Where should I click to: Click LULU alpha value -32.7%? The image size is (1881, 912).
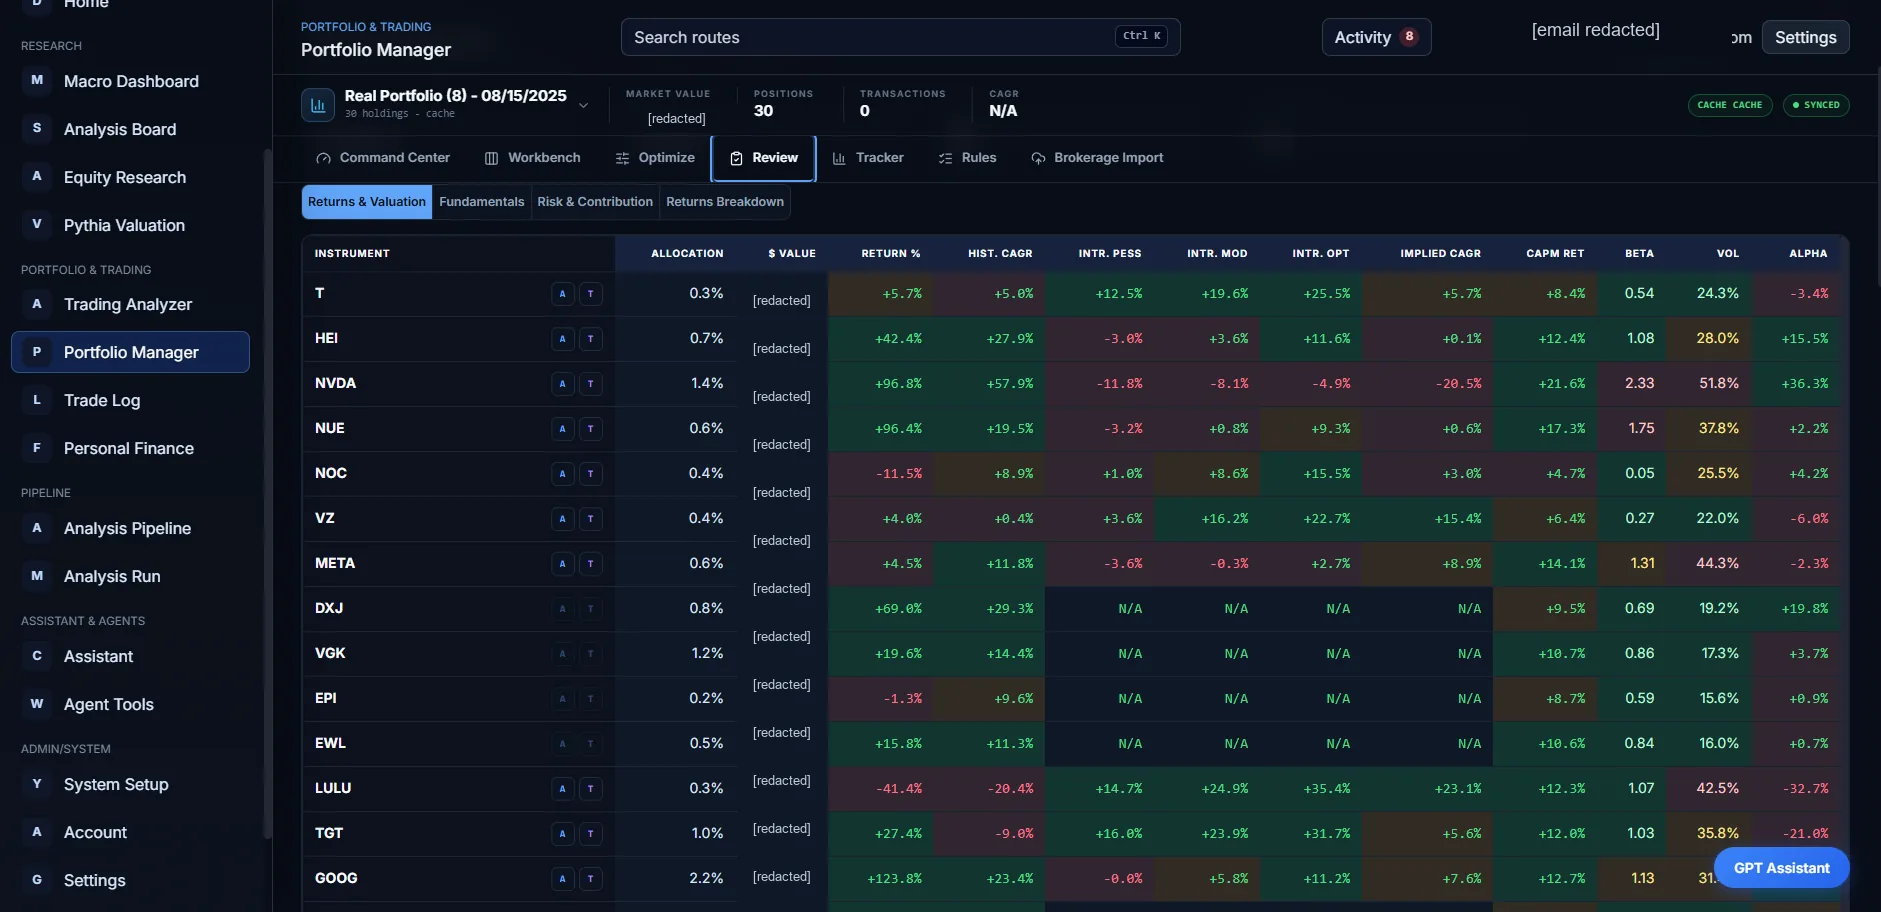pos(1805,789)
